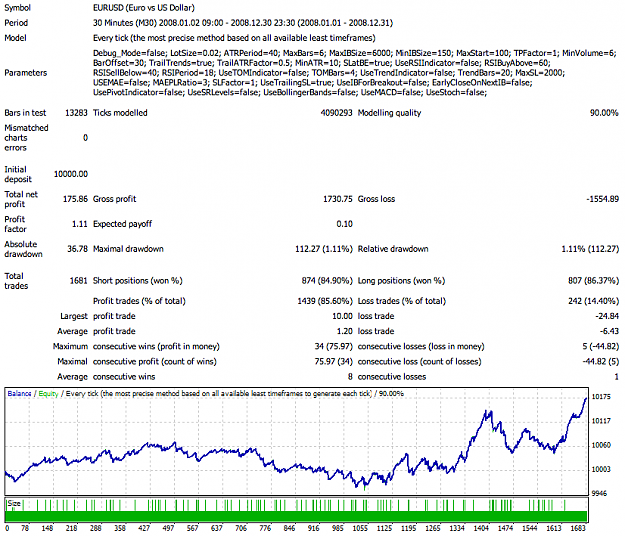The height and width of the screenshot is (536, 625).
Task: Select the Profit factor value 1.11
Action: point(80,224)
